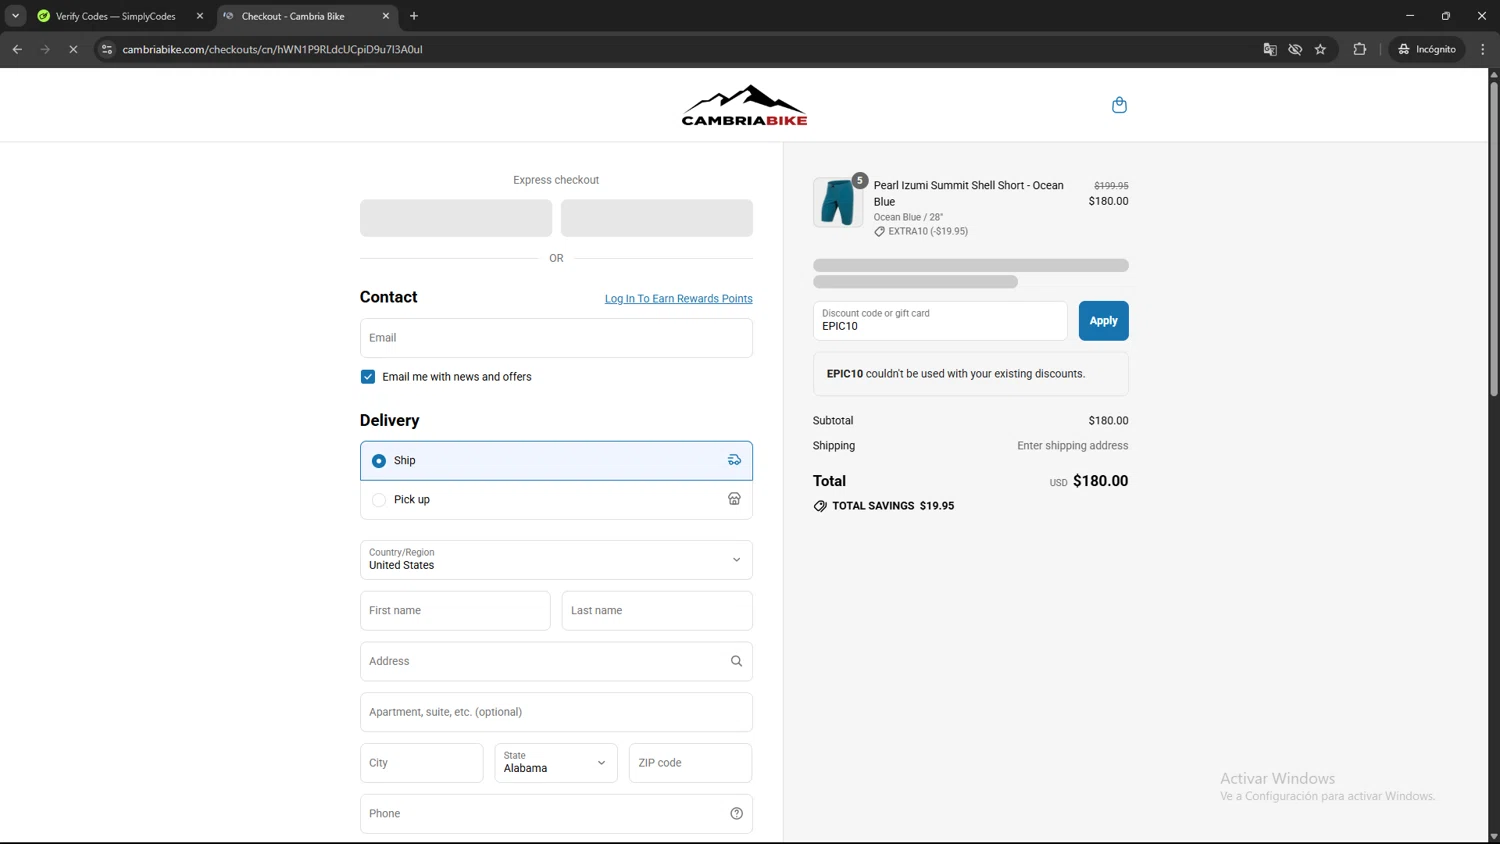Image resolution: width=1500 pixels, height=844 pixels.
Task: Open the phone field help icon
Action: (736, 814)
